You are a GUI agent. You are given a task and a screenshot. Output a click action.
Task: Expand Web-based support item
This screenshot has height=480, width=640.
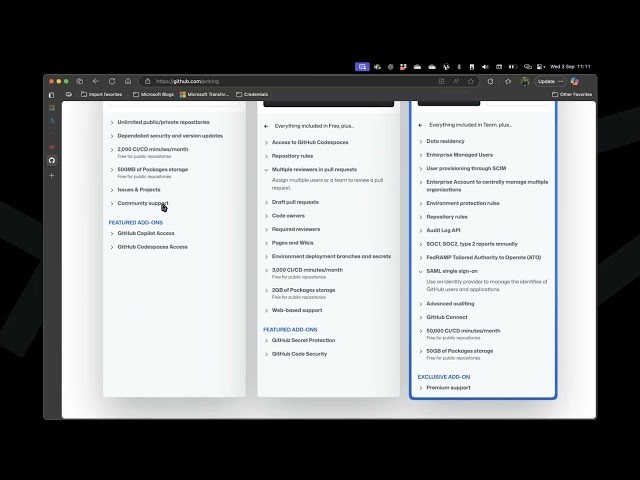(293, 310)
